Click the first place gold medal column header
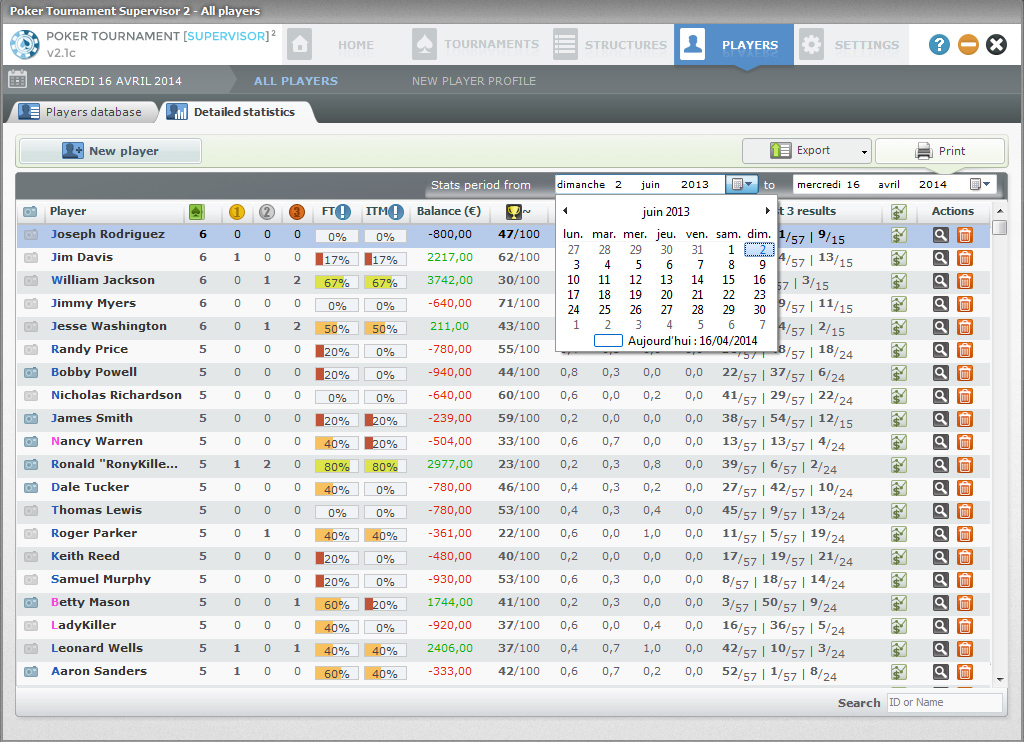This screenshot has width=1024, height=742. 237,212
